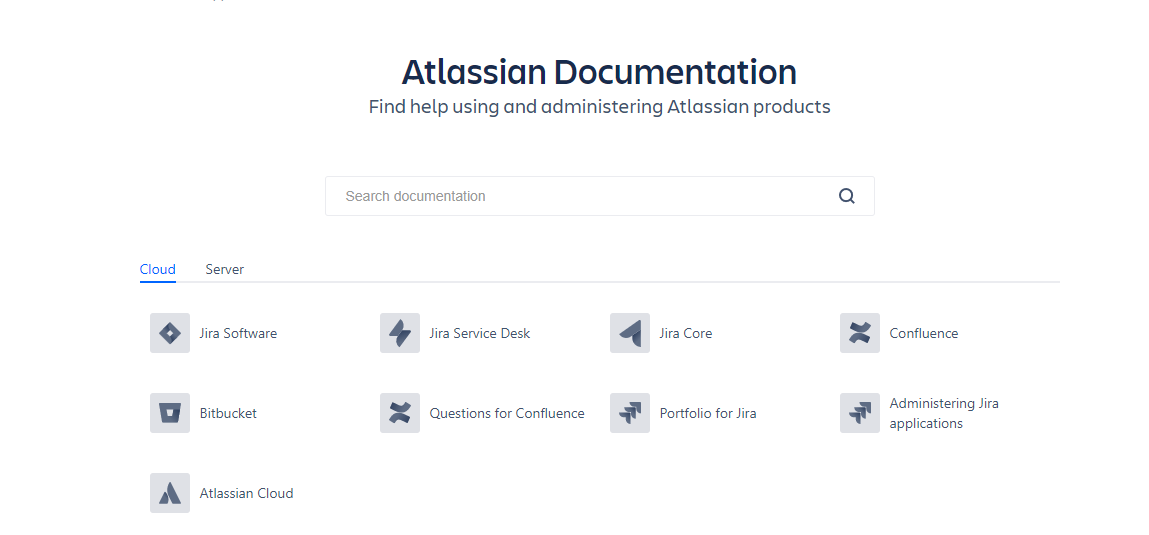Click the Jira Core icon
Screen dimensions: 1149x535
(630, 333)
